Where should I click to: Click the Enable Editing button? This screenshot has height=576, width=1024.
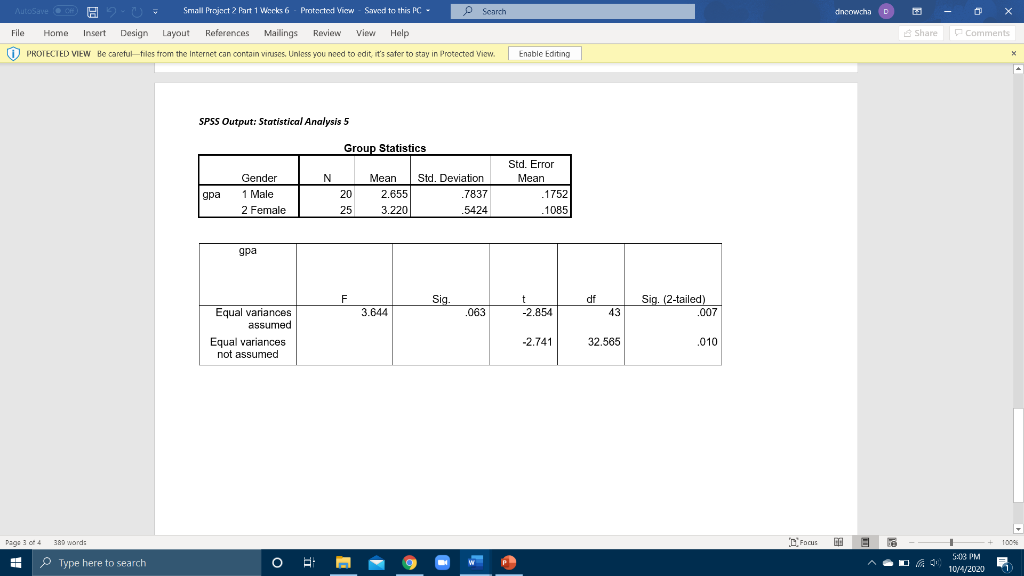coord(547,53)
